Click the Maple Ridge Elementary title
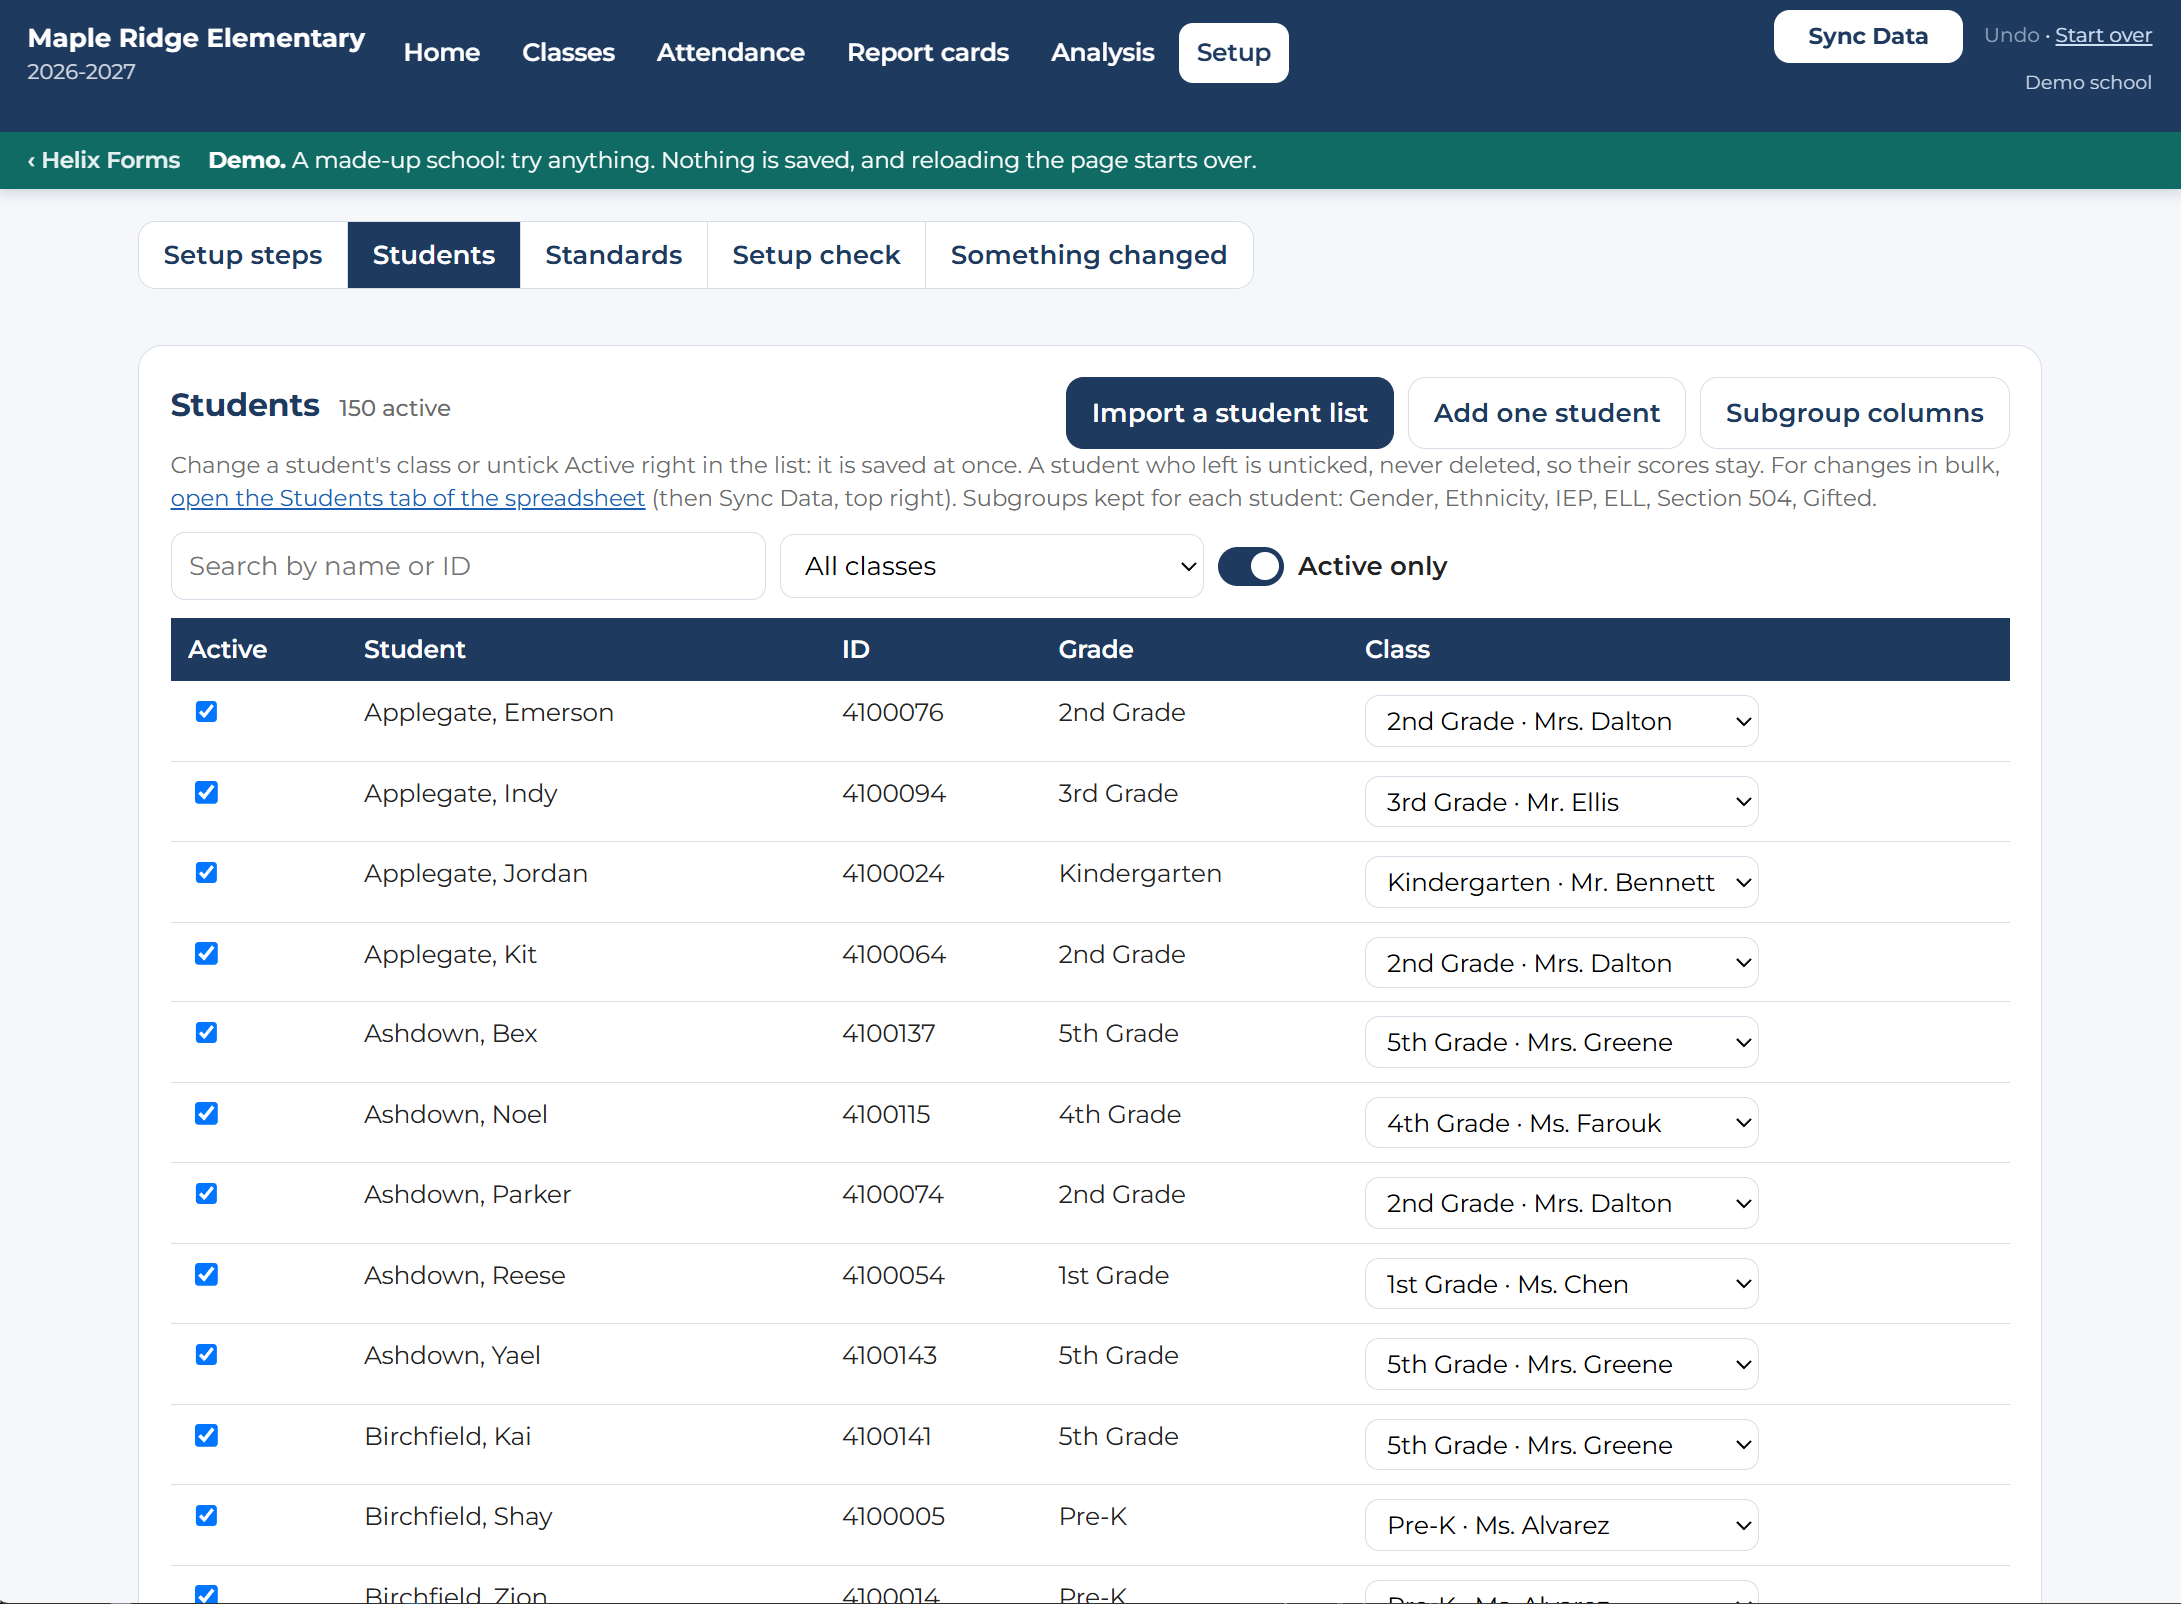2181x1604 pixels. [196, 38]
